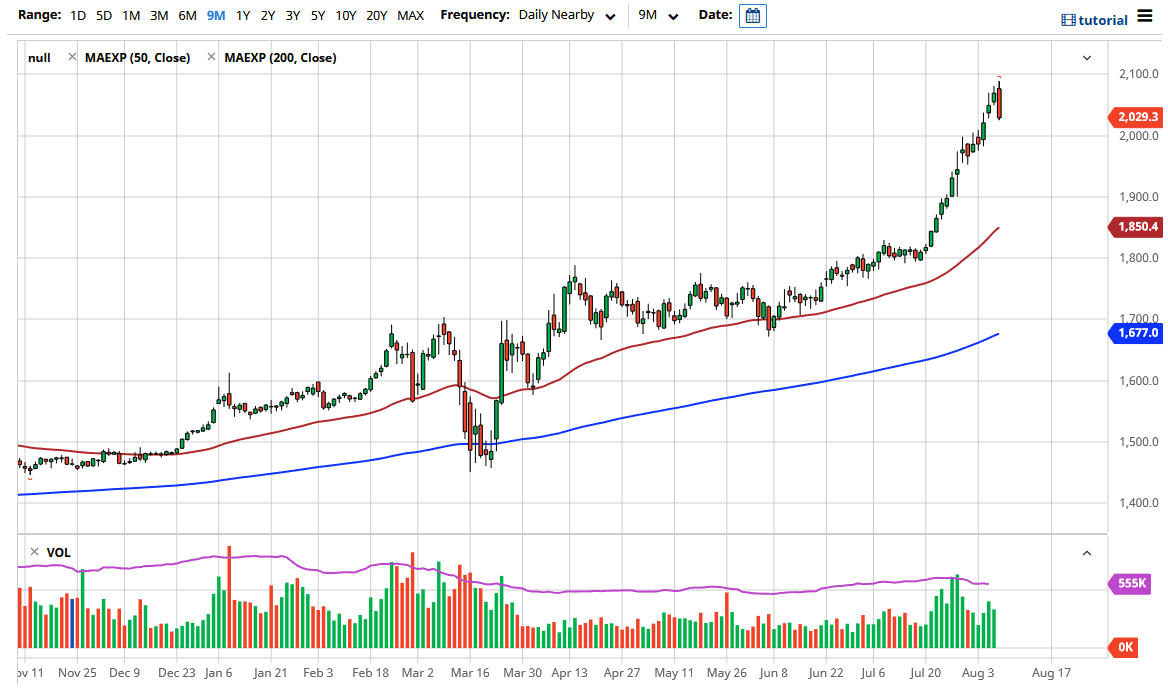This screenshot has height=692, width=1168.
Task: Click the null series label
Action: point(39,57)
